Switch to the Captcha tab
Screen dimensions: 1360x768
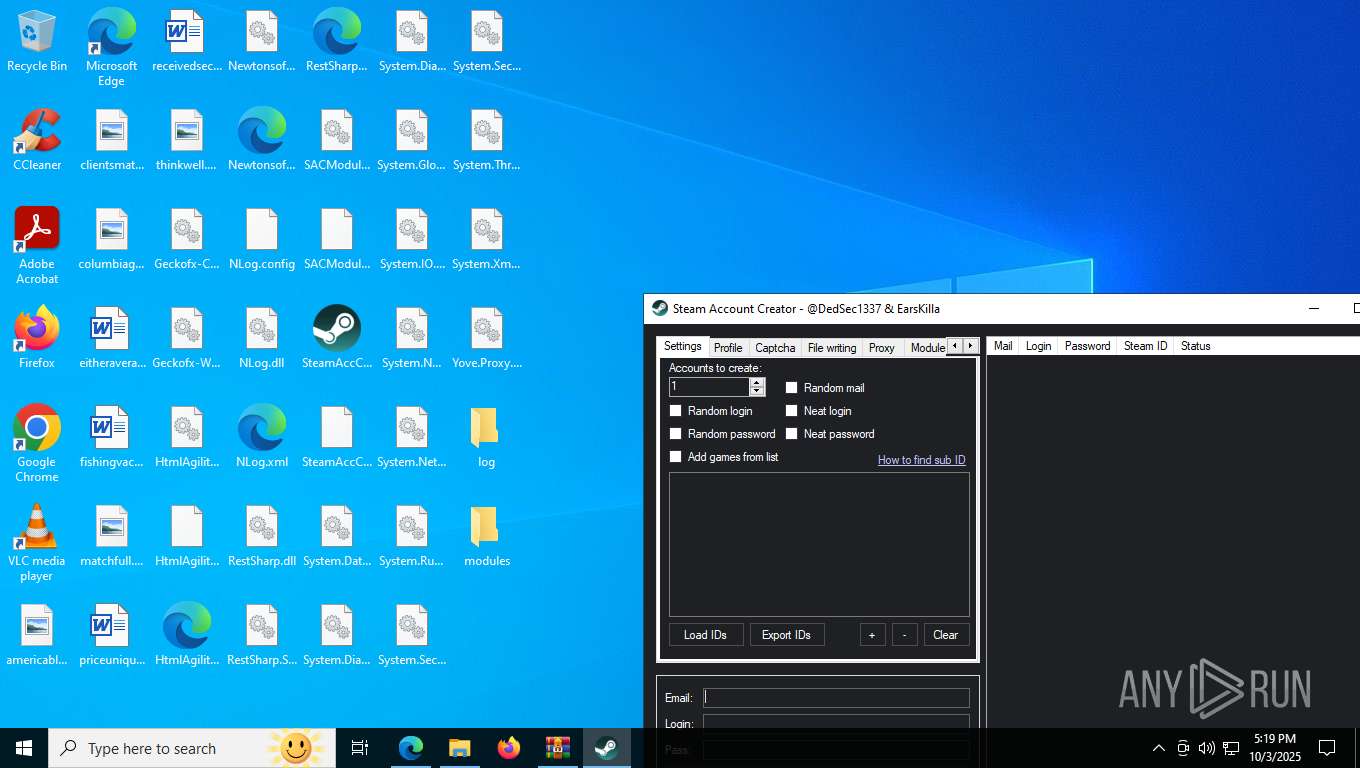click(775, 348)
